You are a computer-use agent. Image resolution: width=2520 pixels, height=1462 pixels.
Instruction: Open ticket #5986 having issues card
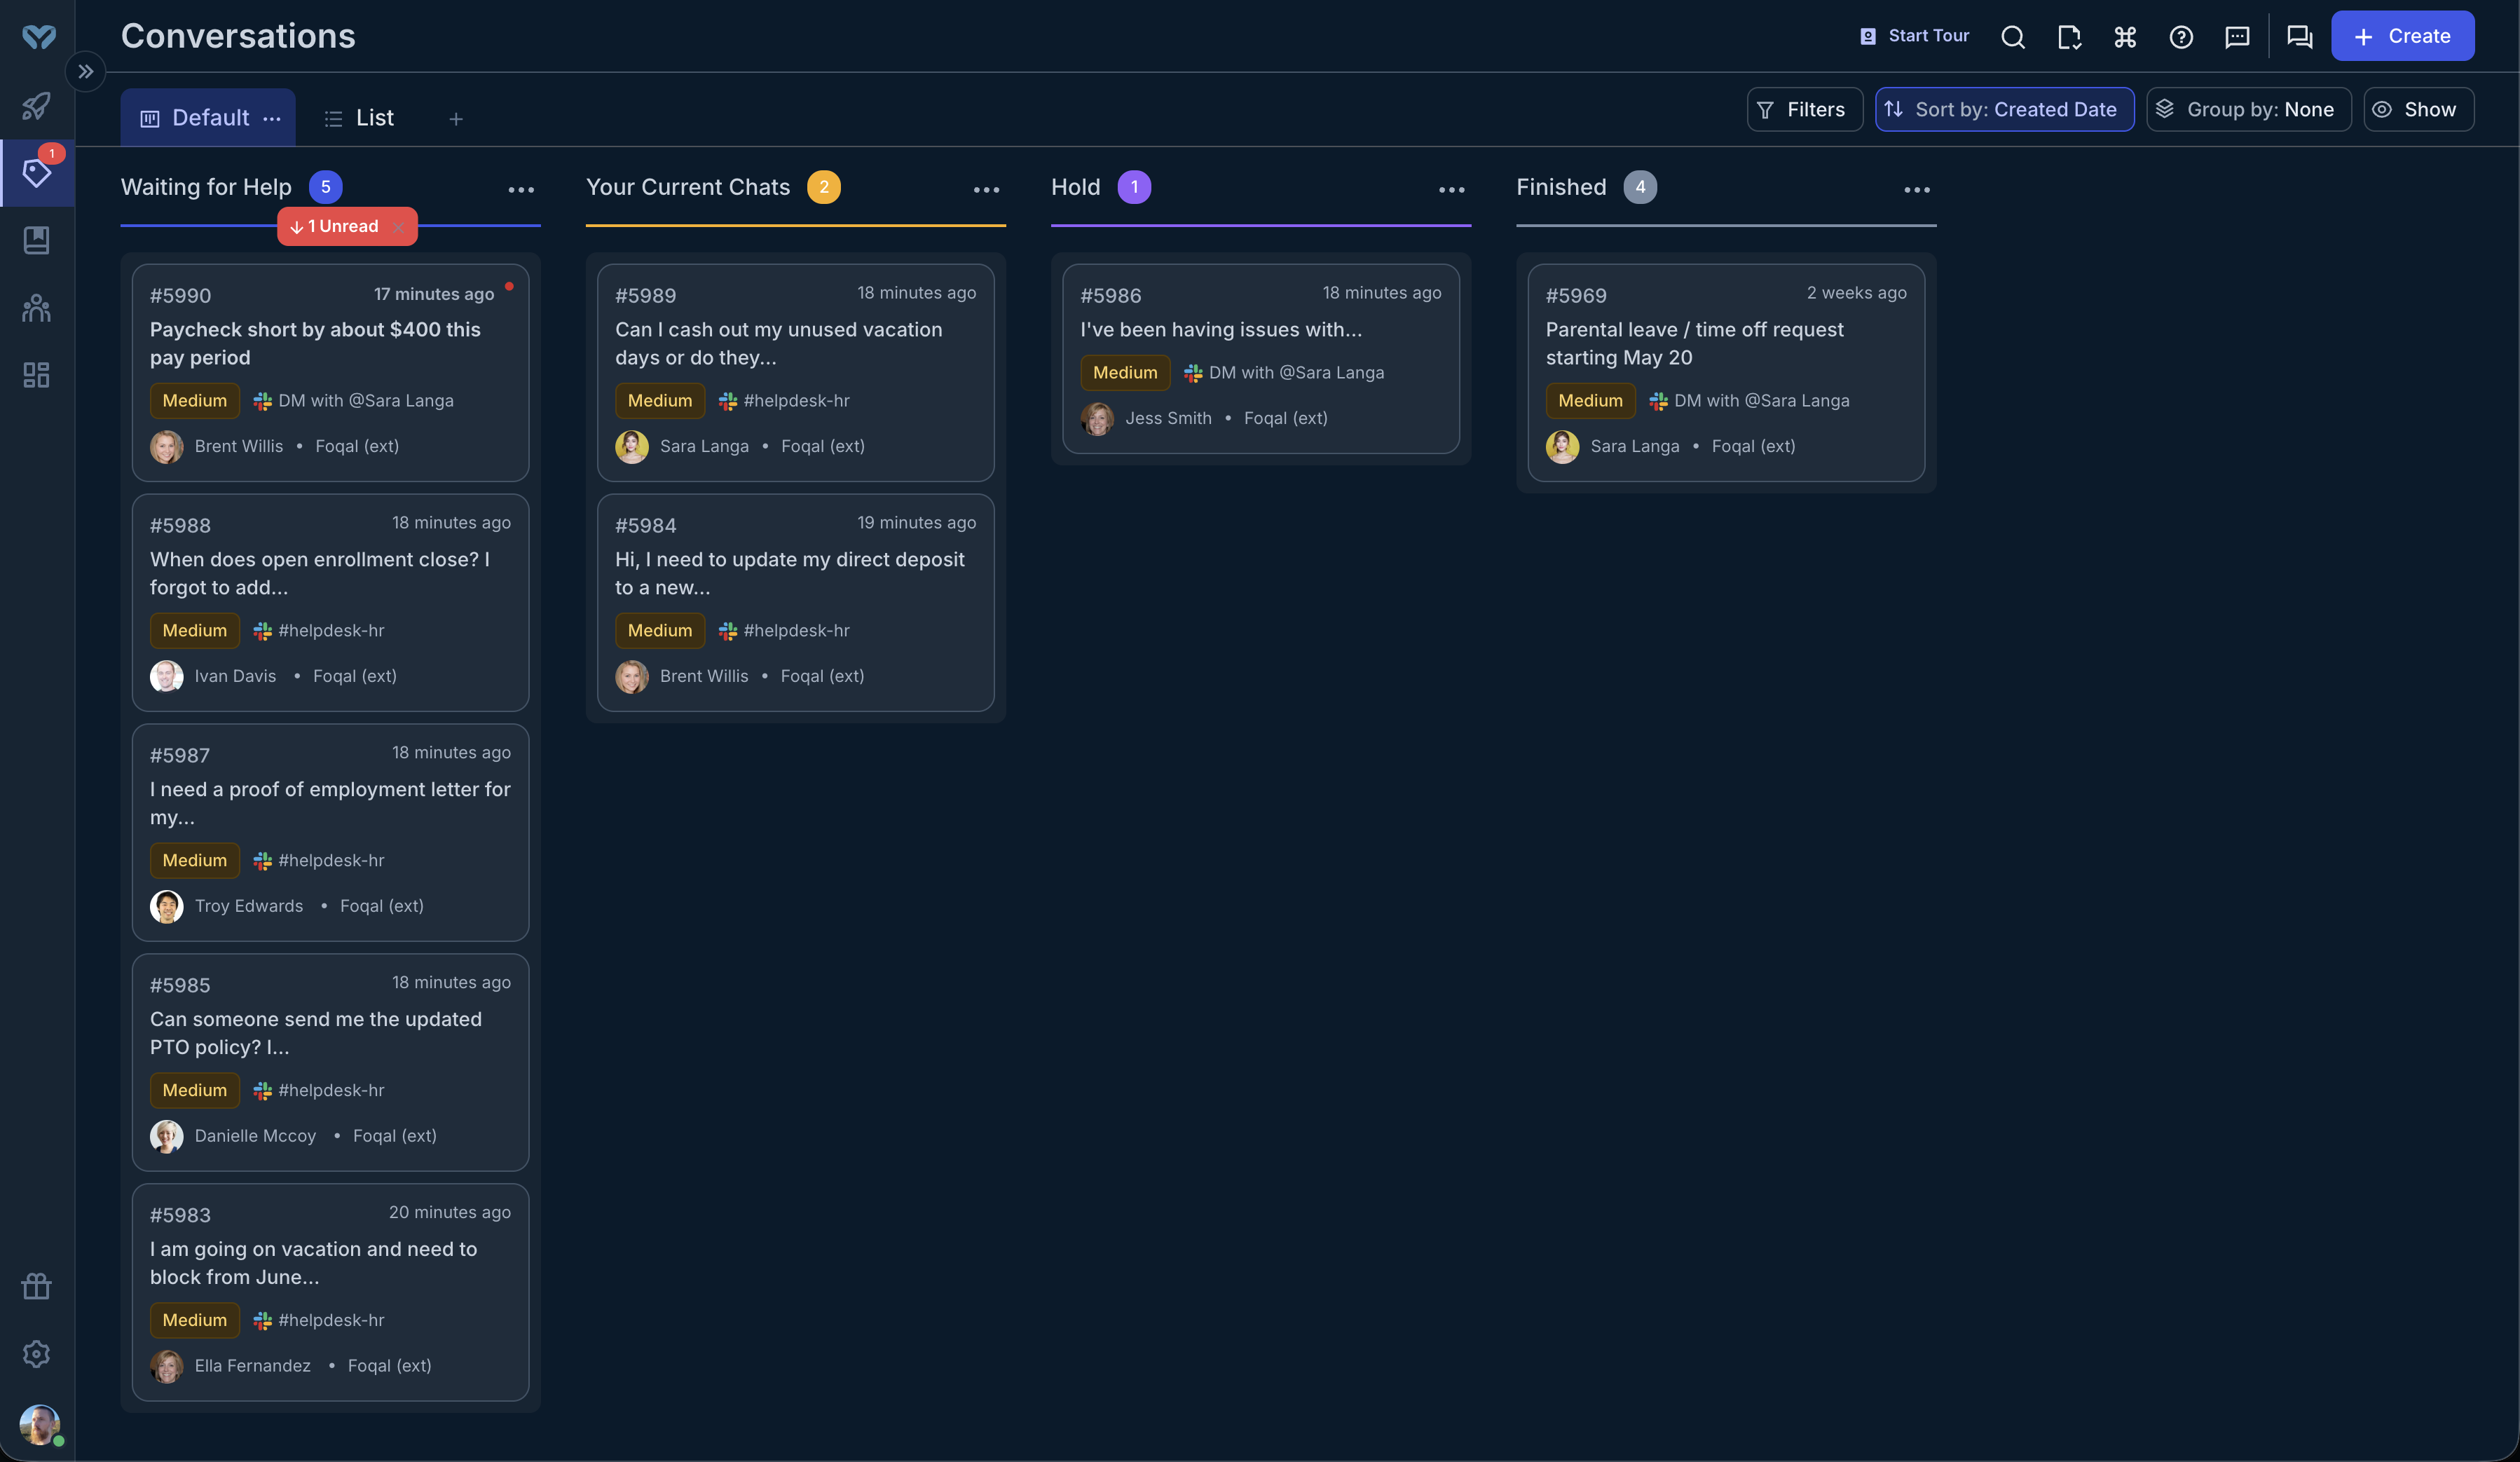1260,358
